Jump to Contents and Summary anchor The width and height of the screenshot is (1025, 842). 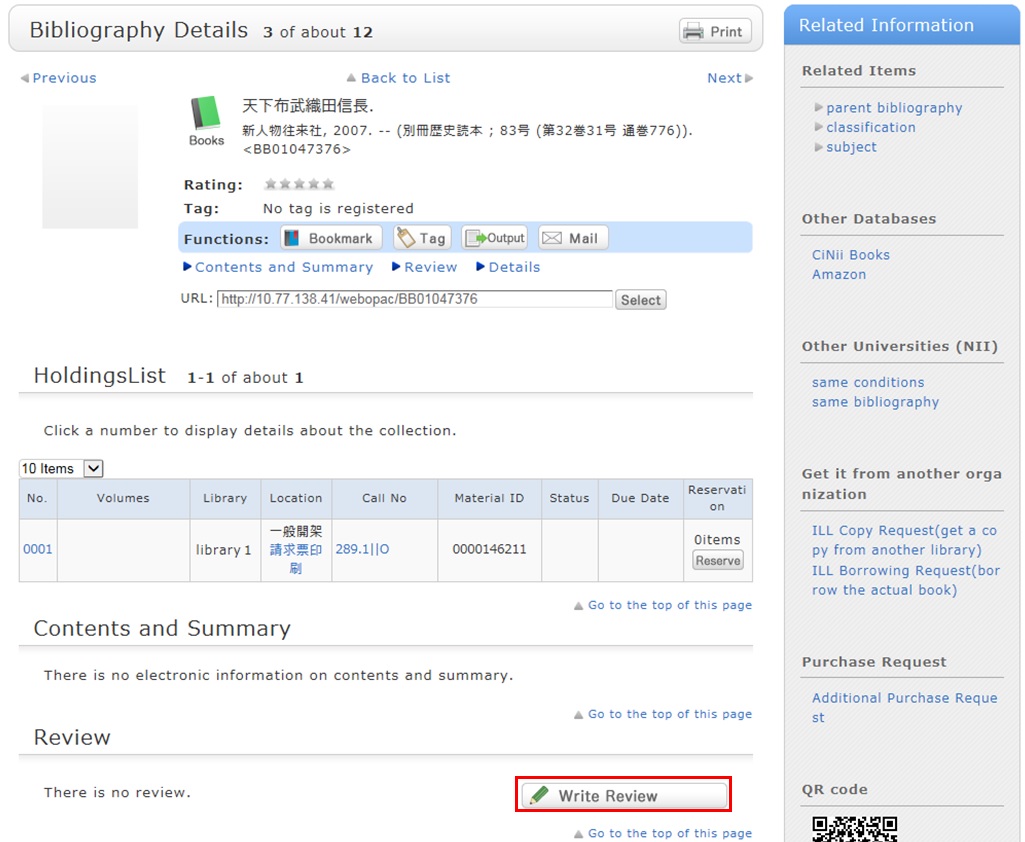click(283, 267)
